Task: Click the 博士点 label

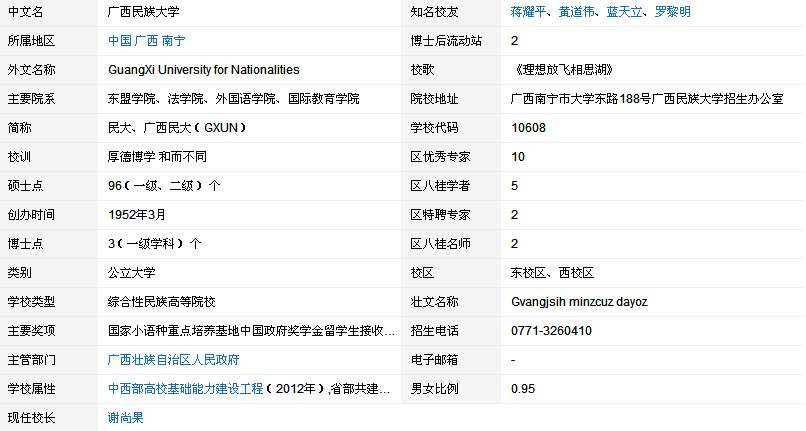Action: (25, 243)
